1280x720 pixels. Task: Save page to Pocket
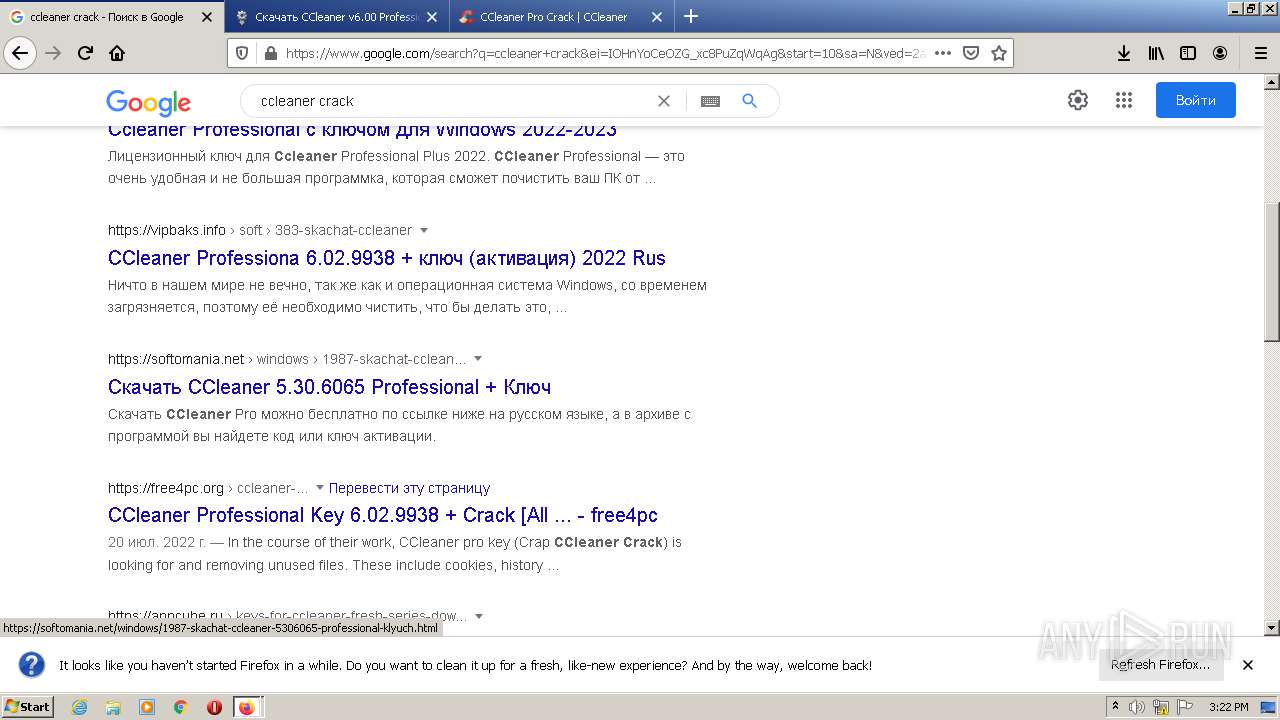pos(971,53)
